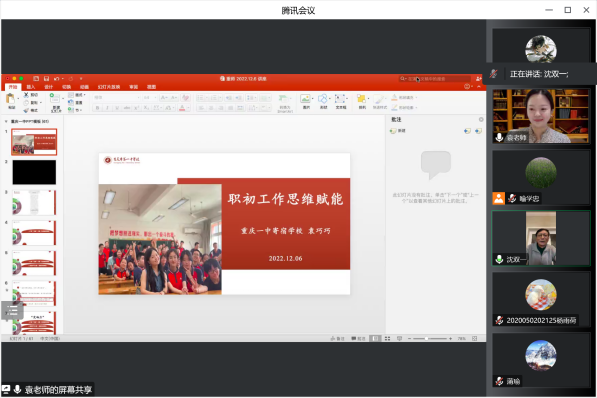Viewport: 597px width, 398px height.
Task: Switch to the Transitions (切换) ribbon tab
Action: coord(66,87)
